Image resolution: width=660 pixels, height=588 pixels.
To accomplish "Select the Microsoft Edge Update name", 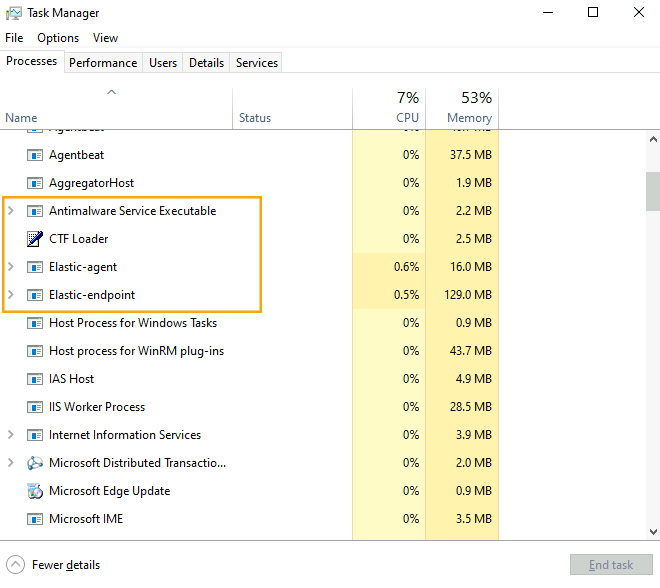I will pos(109,491).
